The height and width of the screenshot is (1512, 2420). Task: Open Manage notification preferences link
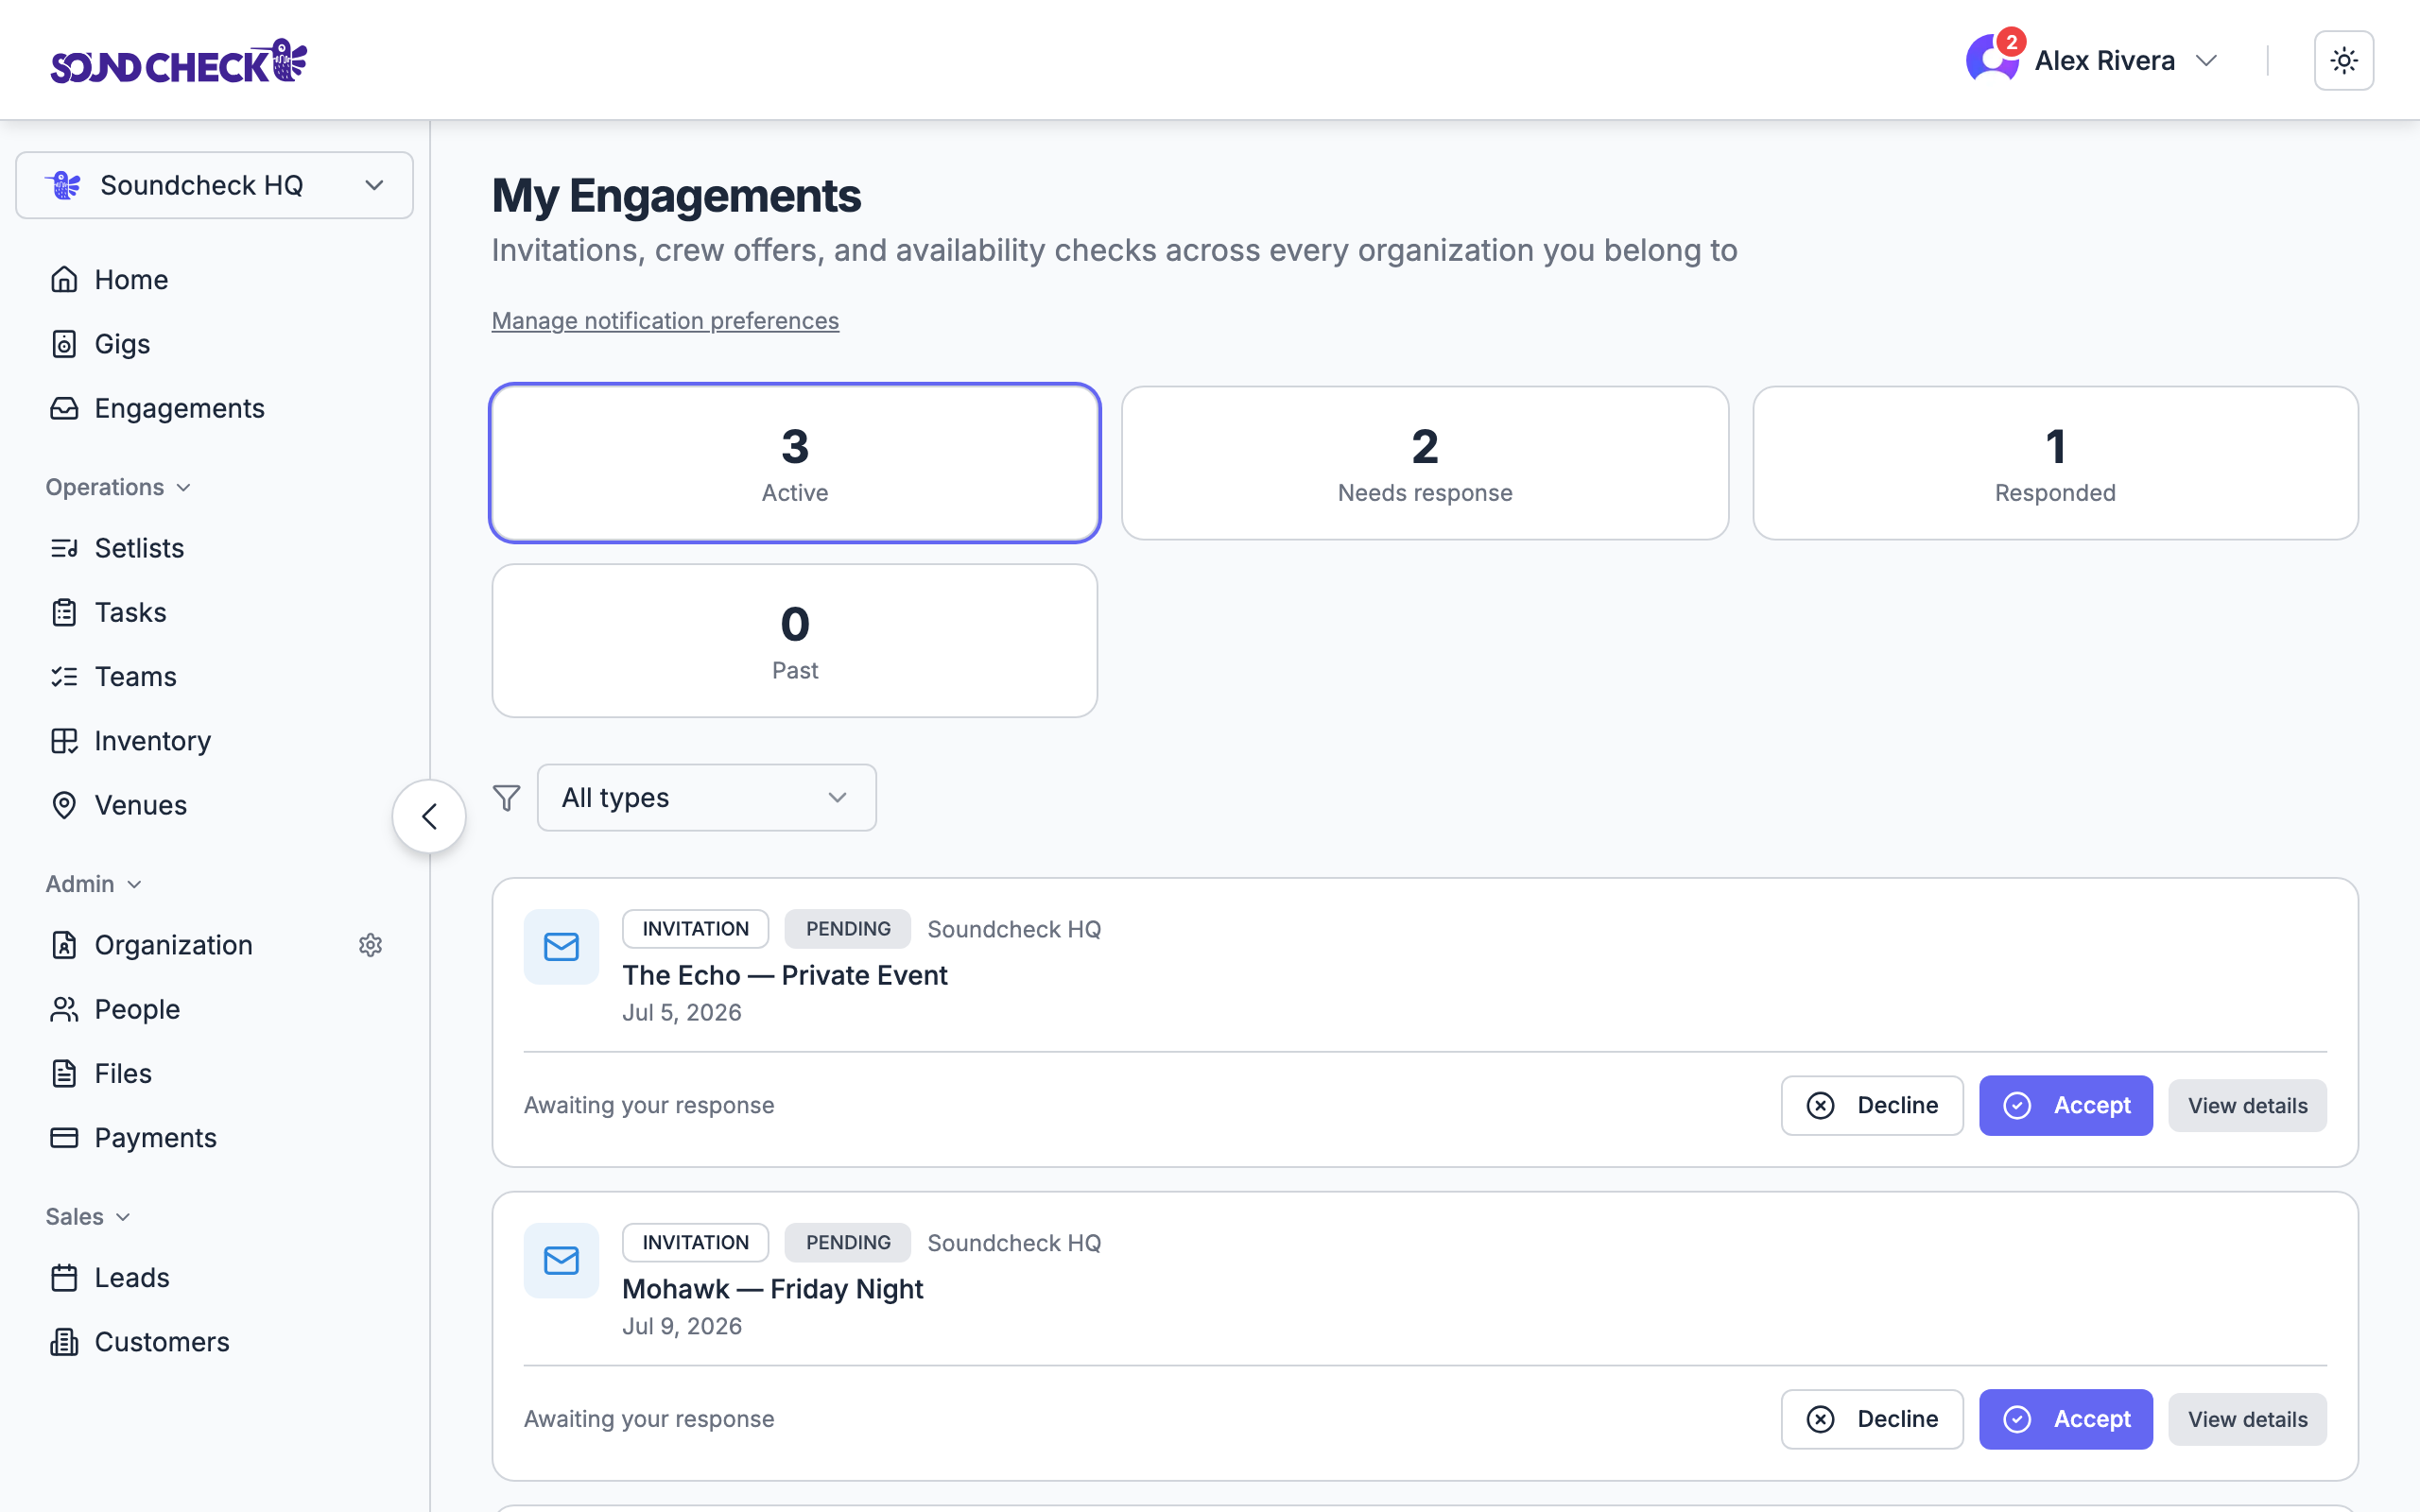pos(665,321)
